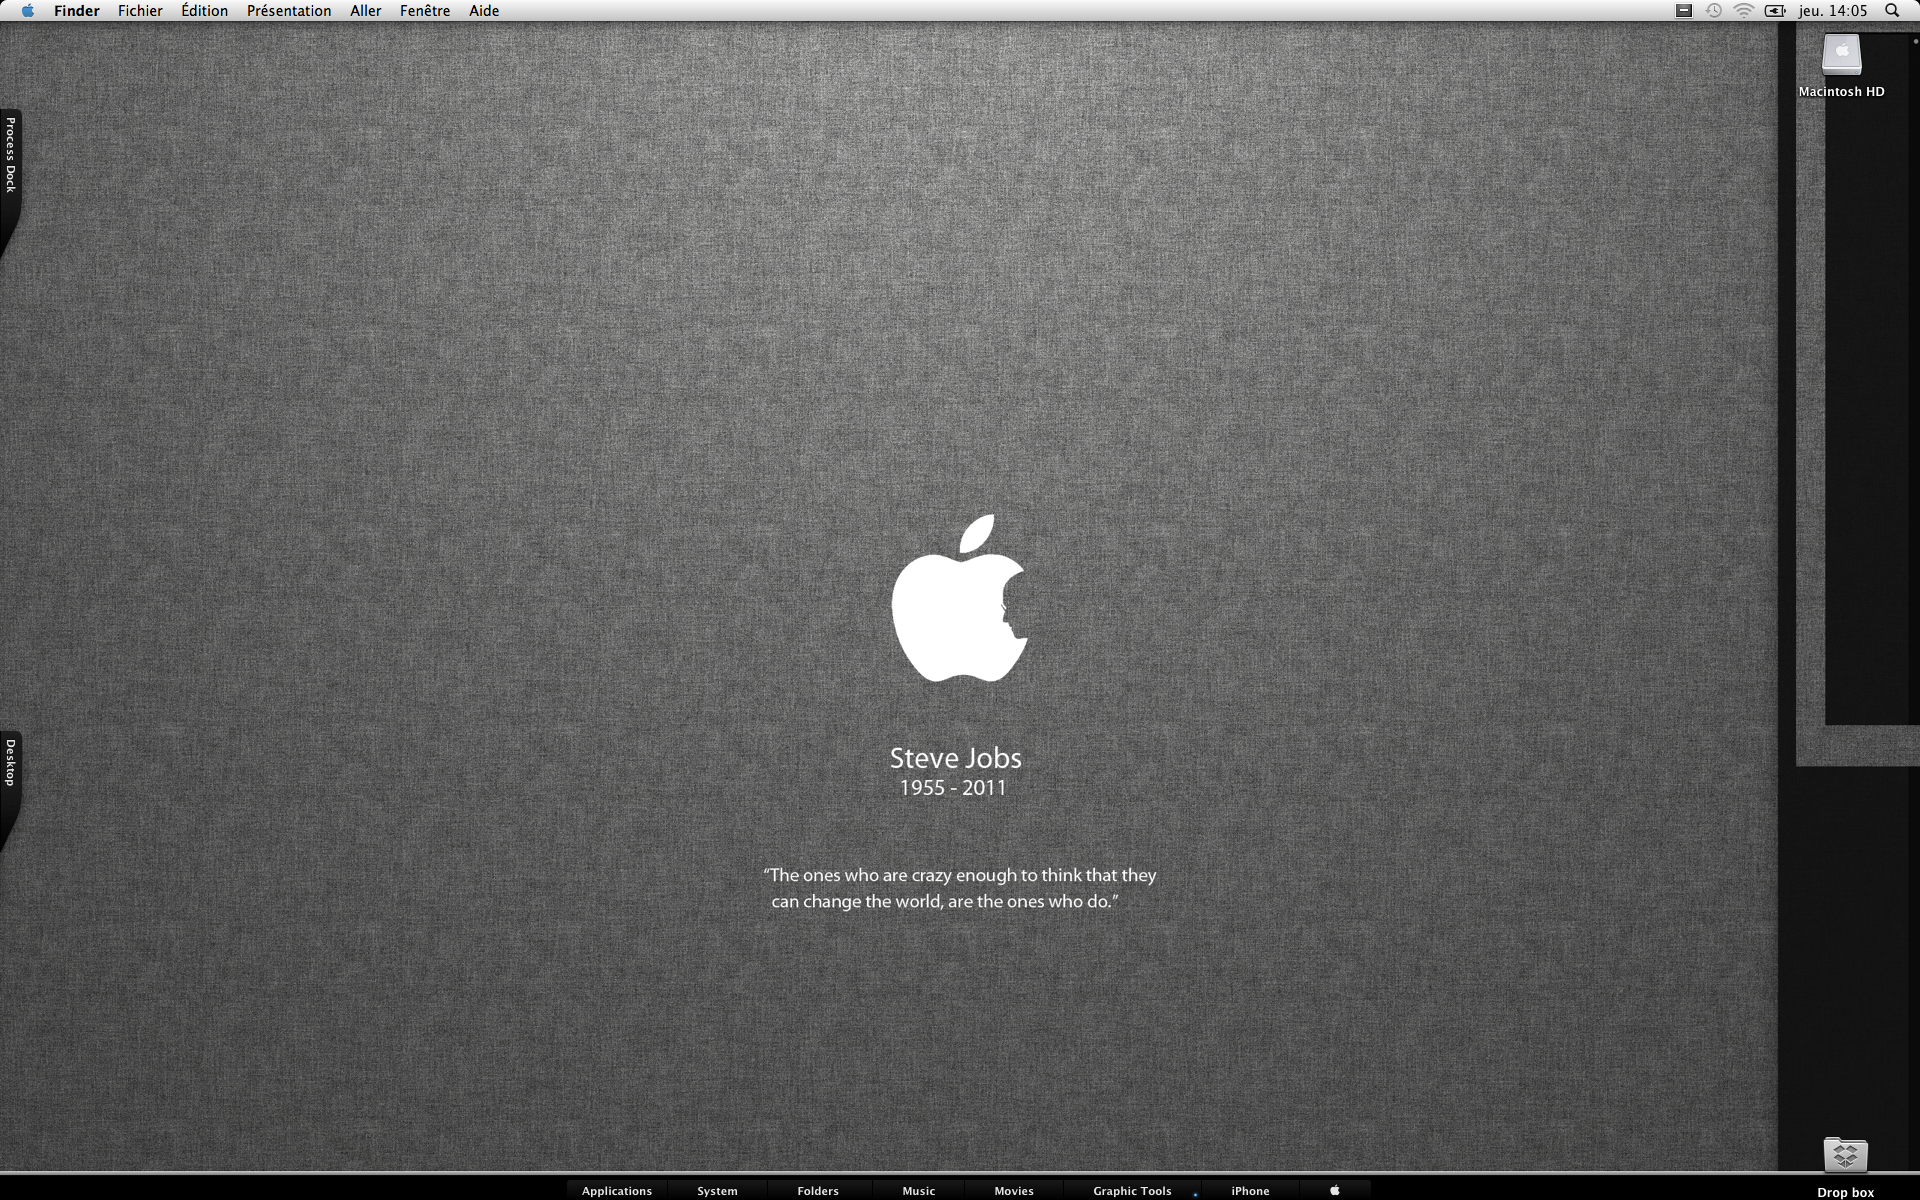Switch to the Folders dock tab
This screenshot has width=1920, height=1200.
tap(818, 1190)
